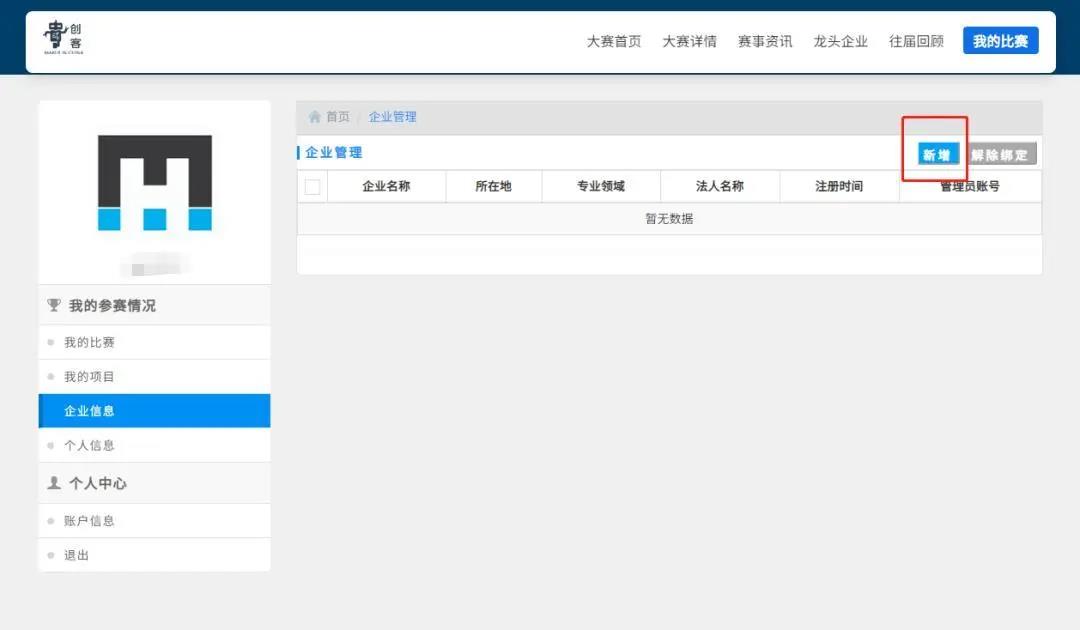Click the home icon in breadcrumb
Viewport: 1080px width, 630px height.
[x=315, y=117]
